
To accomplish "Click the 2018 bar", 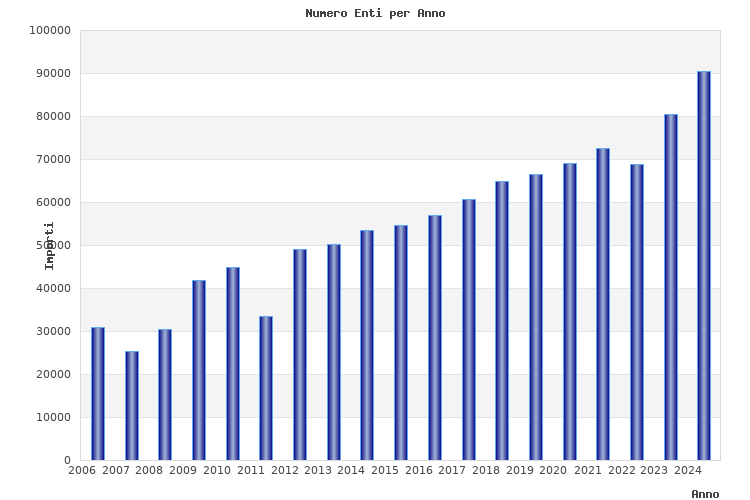I will click(502, 321).
